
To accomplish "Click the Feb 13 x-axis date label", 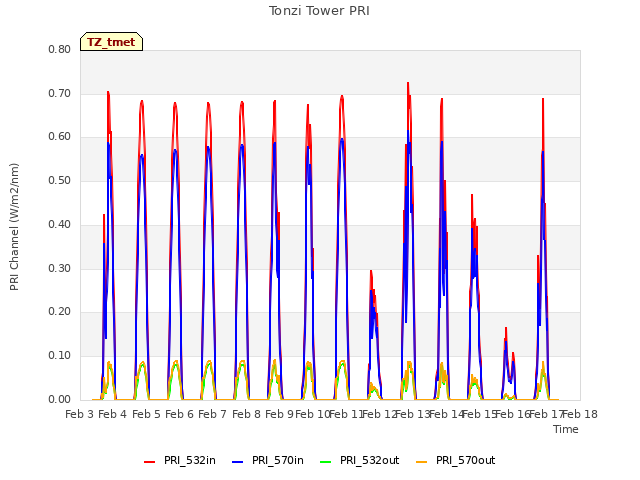I will 413,414.
